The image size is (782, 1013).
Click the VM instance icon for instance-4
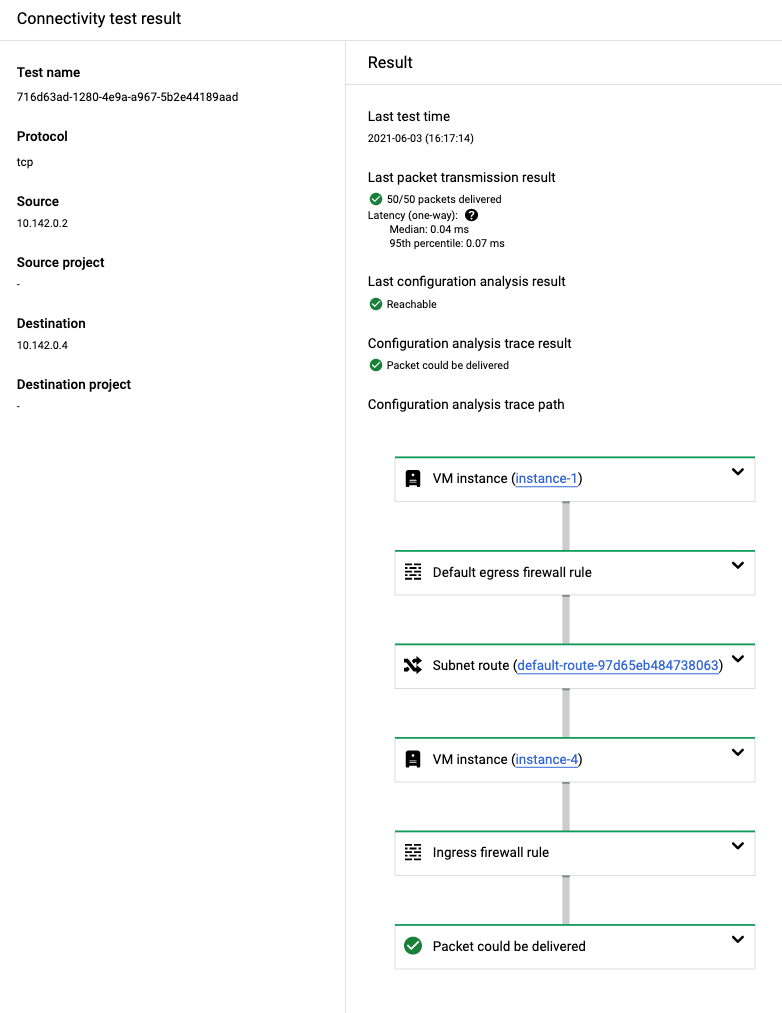click(412, 760)
